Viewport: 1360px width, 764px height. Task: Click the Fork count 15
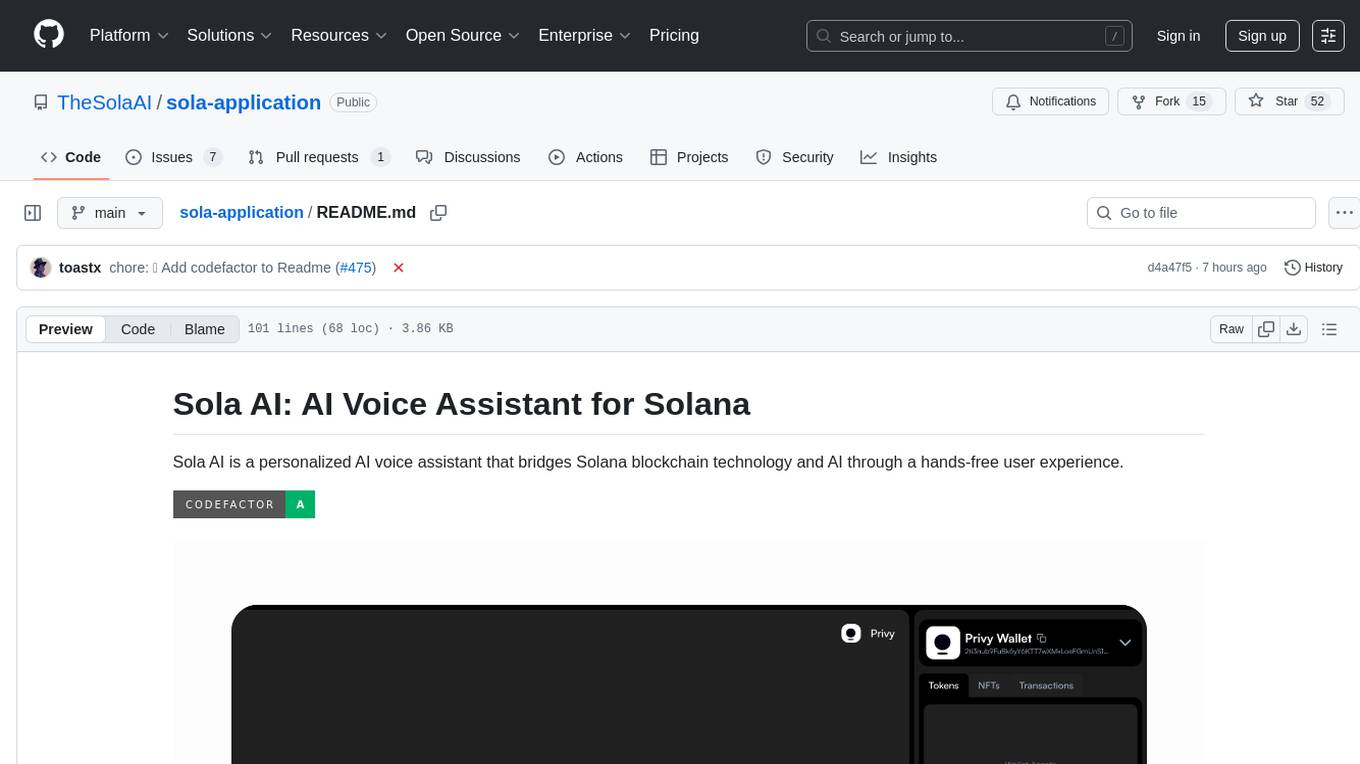pyautogui.click(x=1199, y=102)
